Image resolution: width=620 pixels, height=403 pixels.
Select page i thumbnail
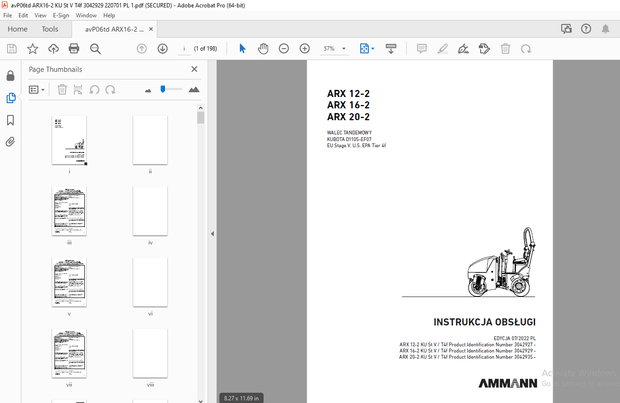pos(69,140)
